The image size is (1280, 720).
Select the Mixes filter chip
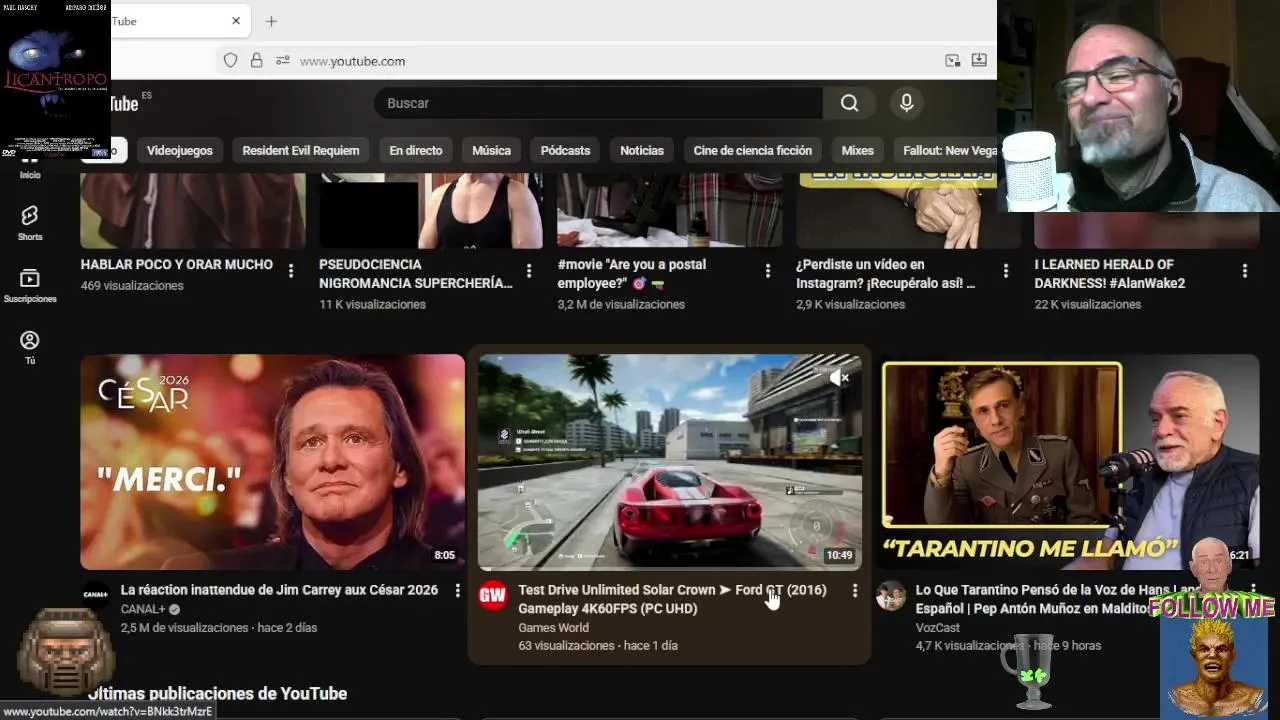tap(857, 150)
